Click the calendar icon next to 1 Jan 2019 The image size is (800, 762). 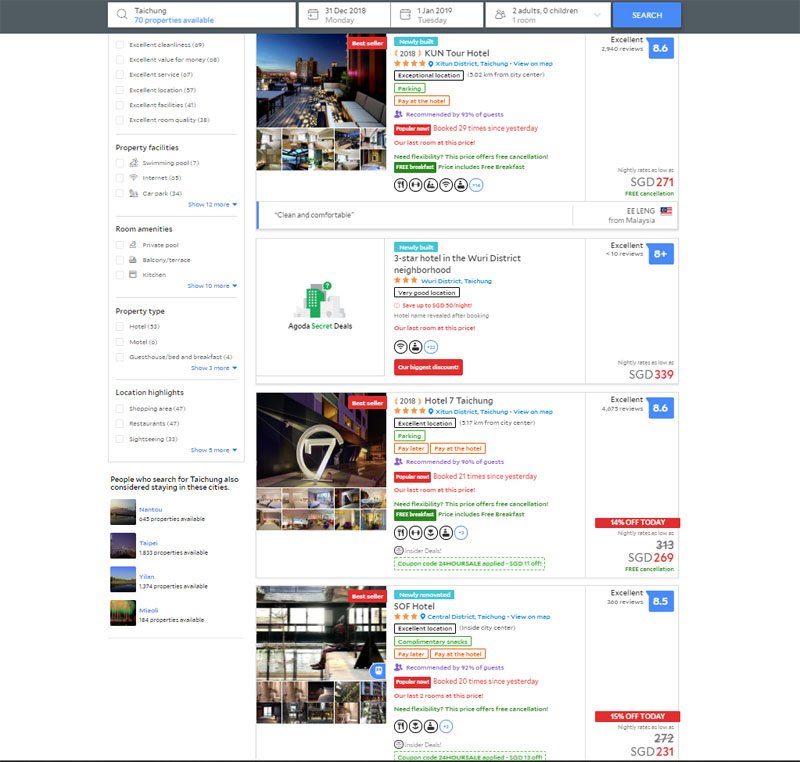click(x=405, y=15)
